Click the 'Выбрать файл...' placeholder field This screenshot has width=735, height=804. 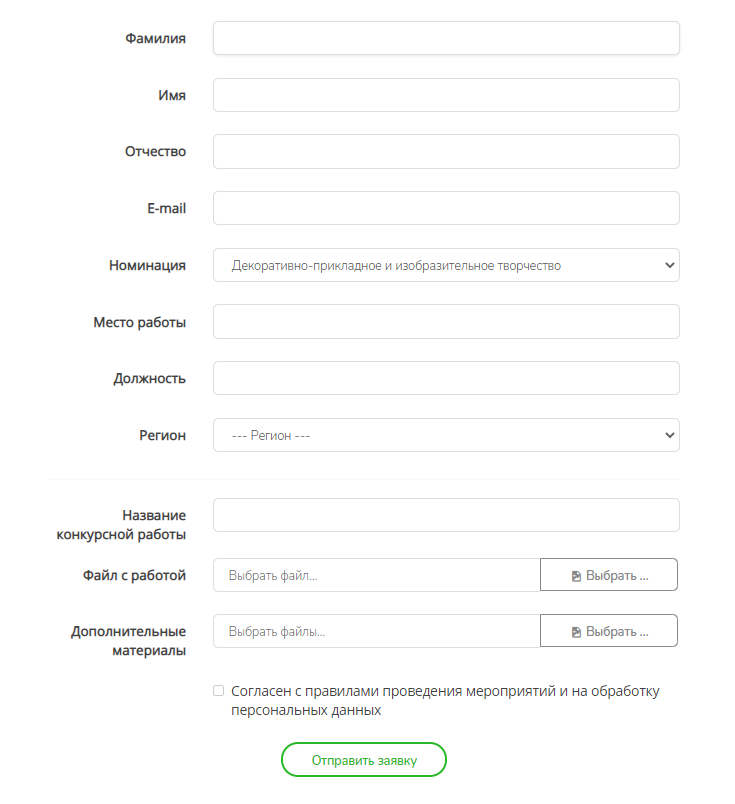click(x=377, y=575)
